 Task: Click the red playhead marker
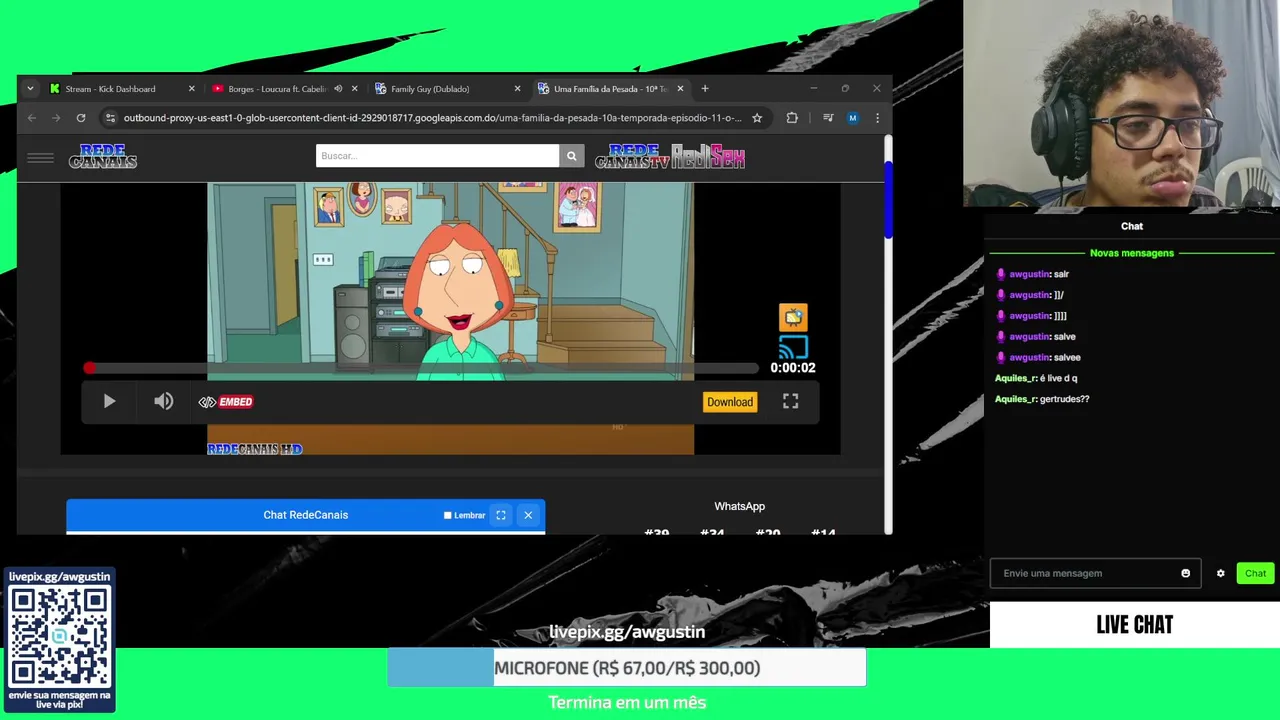pyautogui.click(x=90, y=369)
